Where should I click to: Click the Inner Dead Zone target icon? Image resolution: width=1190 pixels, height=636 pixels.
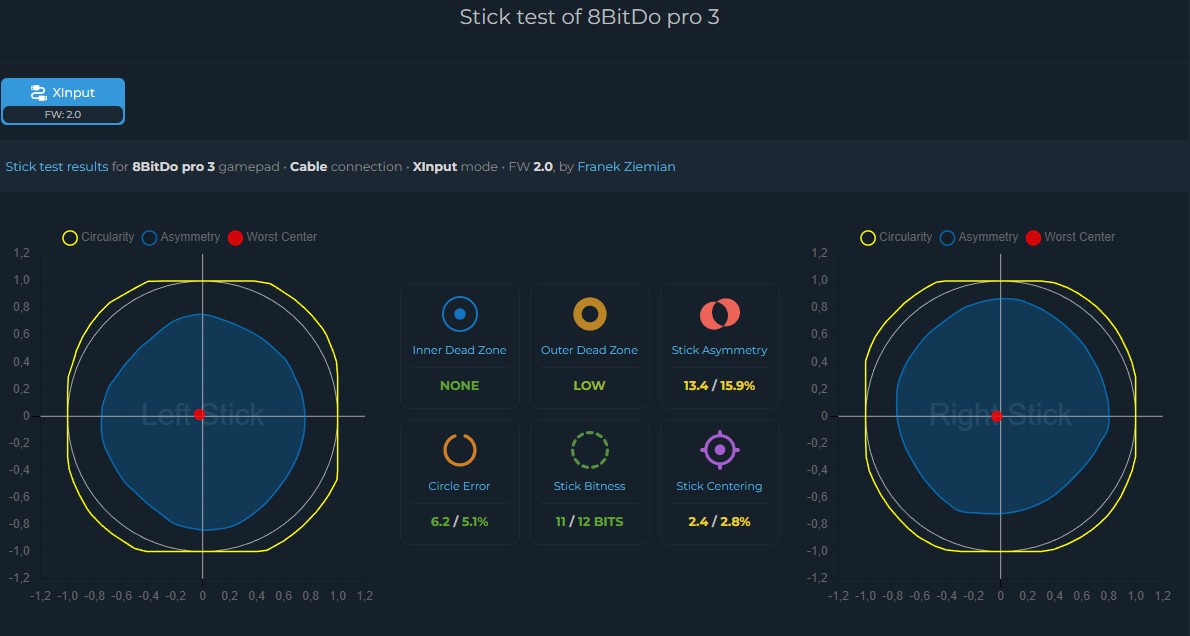(x=459, y=314)
